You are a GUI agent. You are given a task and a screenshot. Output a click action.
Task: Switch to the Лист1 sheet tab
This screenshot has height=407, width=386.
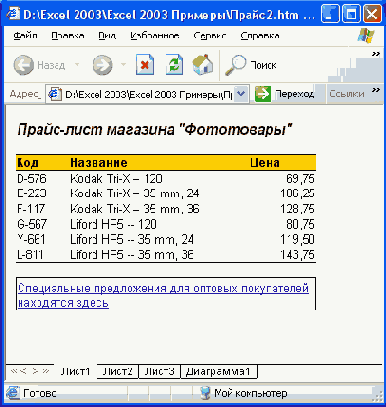point(75,371)
